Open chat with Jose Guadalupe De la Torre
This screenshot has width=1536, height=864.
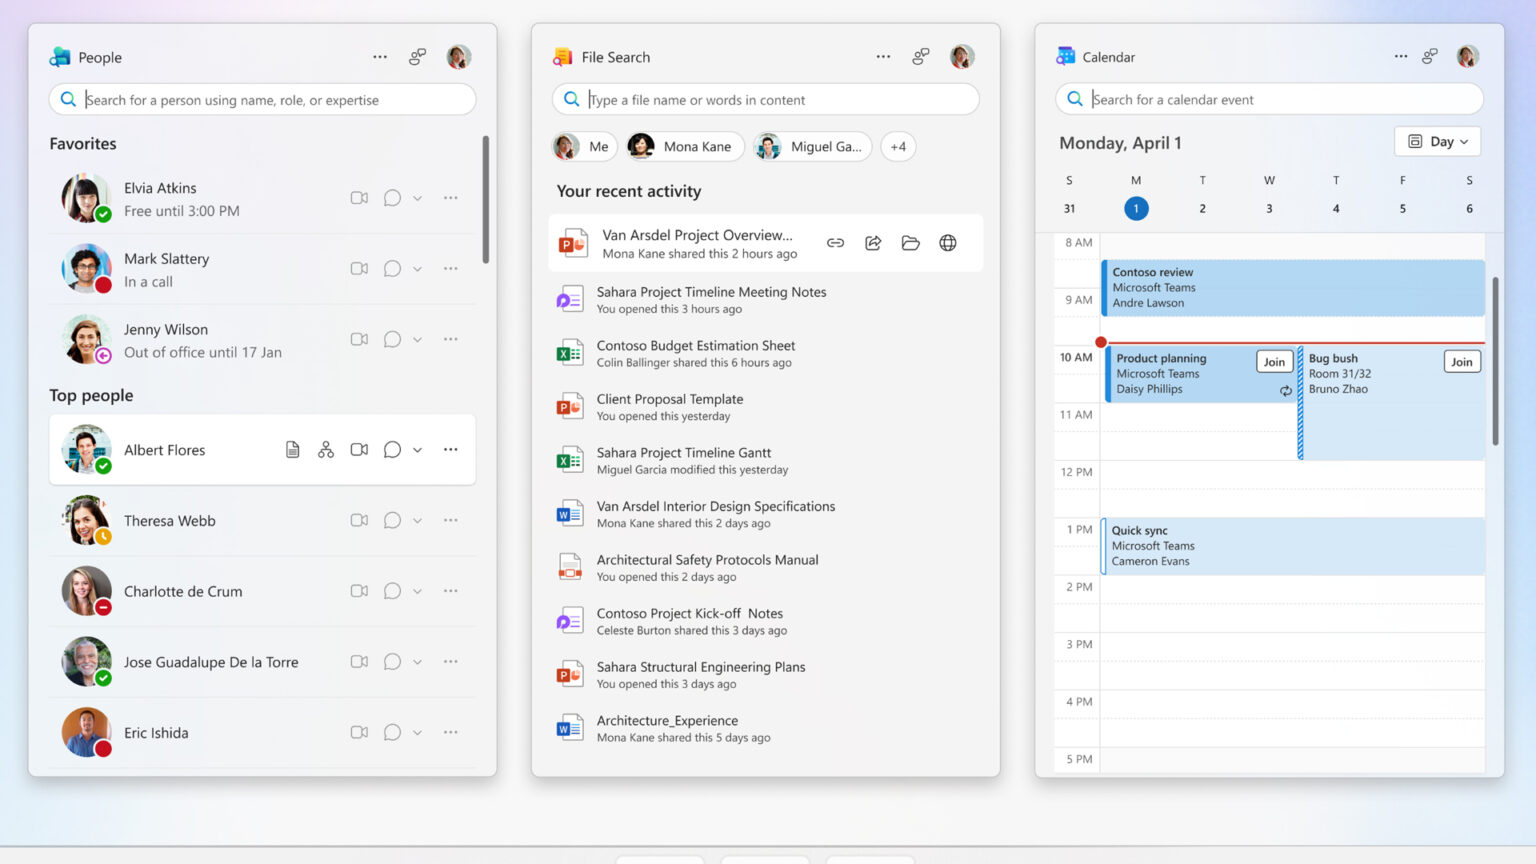392,662
